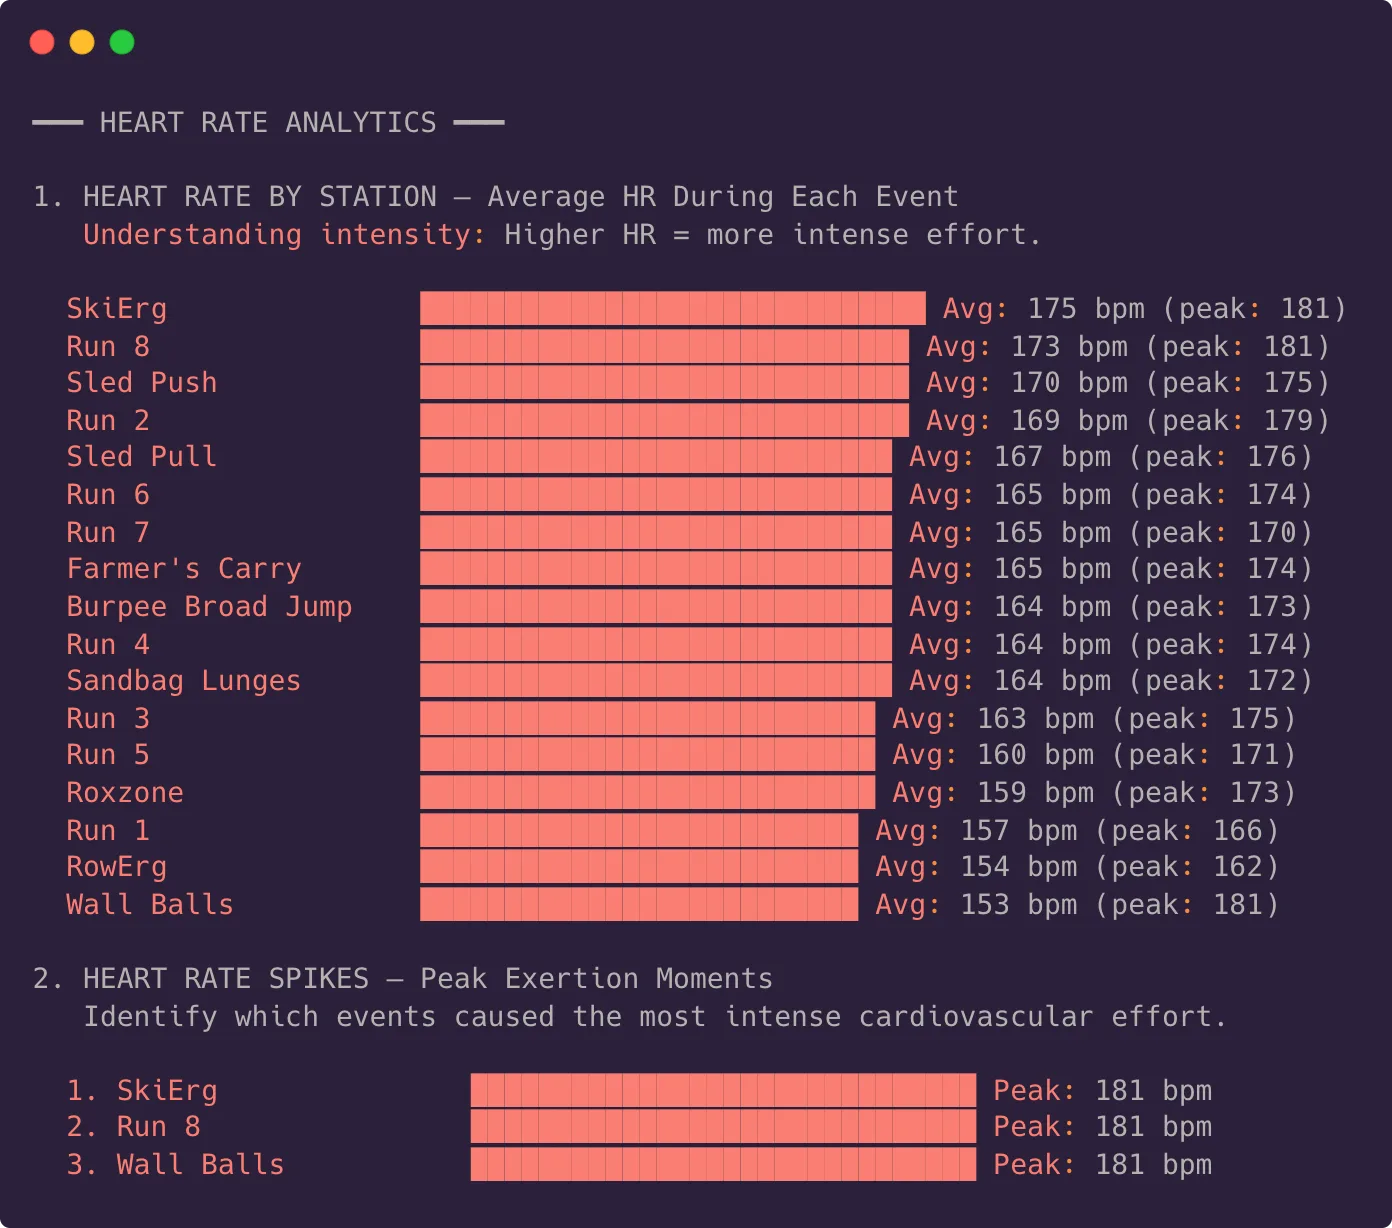Click 'Peak: 181 bpm' next to 3. Wall Balls

point(1102,1165)
